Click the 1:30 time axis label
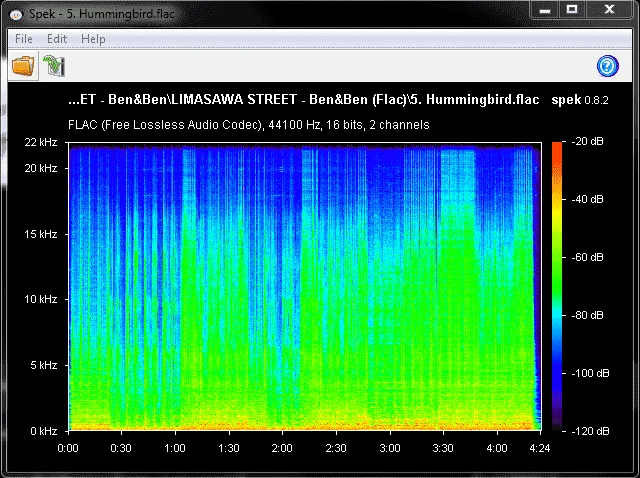640x478 pixels. point(229,448)
